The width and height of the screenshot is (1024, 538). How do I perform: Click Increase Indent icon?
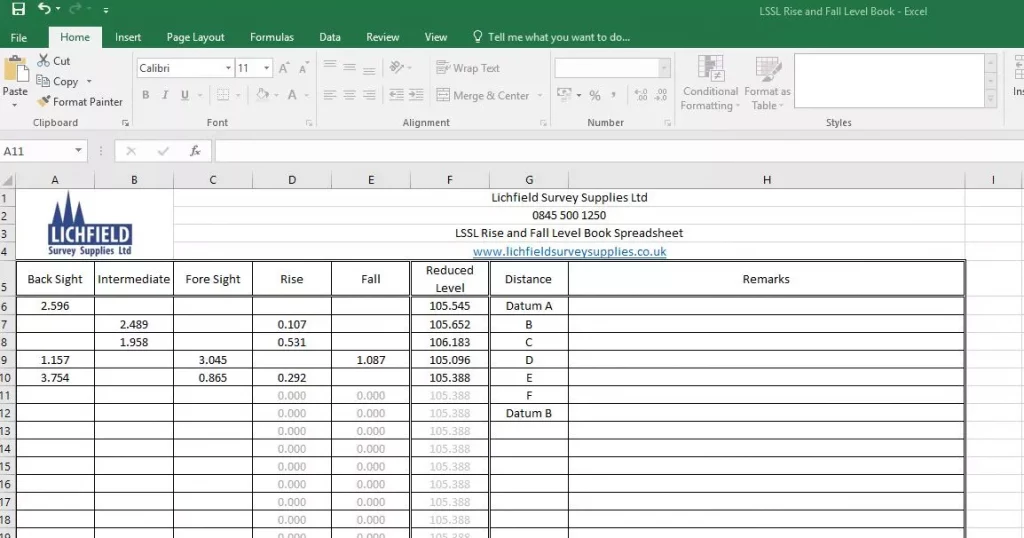(416, 95)
